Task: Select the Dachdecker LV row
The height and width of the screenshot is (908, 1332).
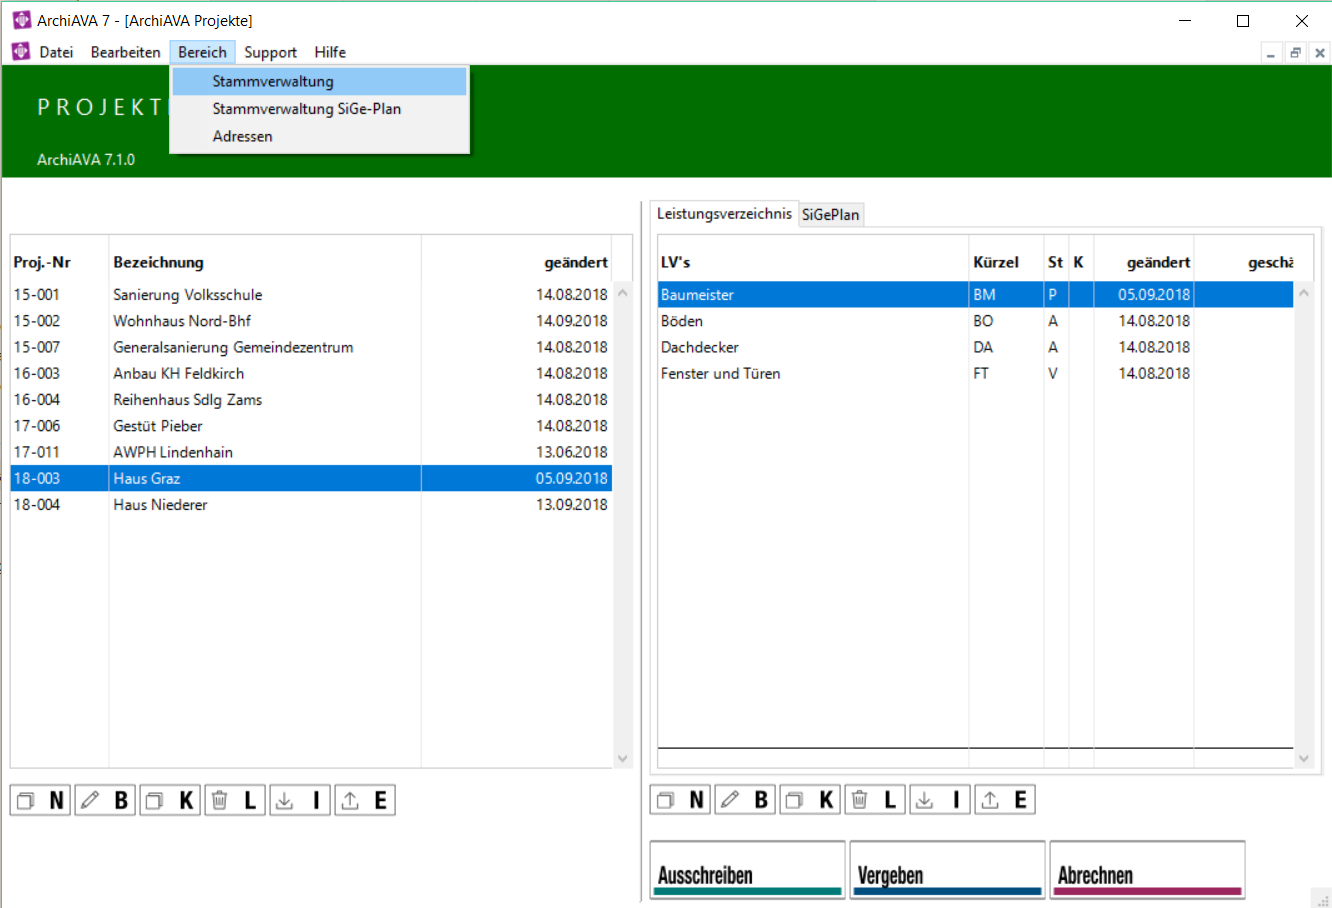Action: (975, 347)
